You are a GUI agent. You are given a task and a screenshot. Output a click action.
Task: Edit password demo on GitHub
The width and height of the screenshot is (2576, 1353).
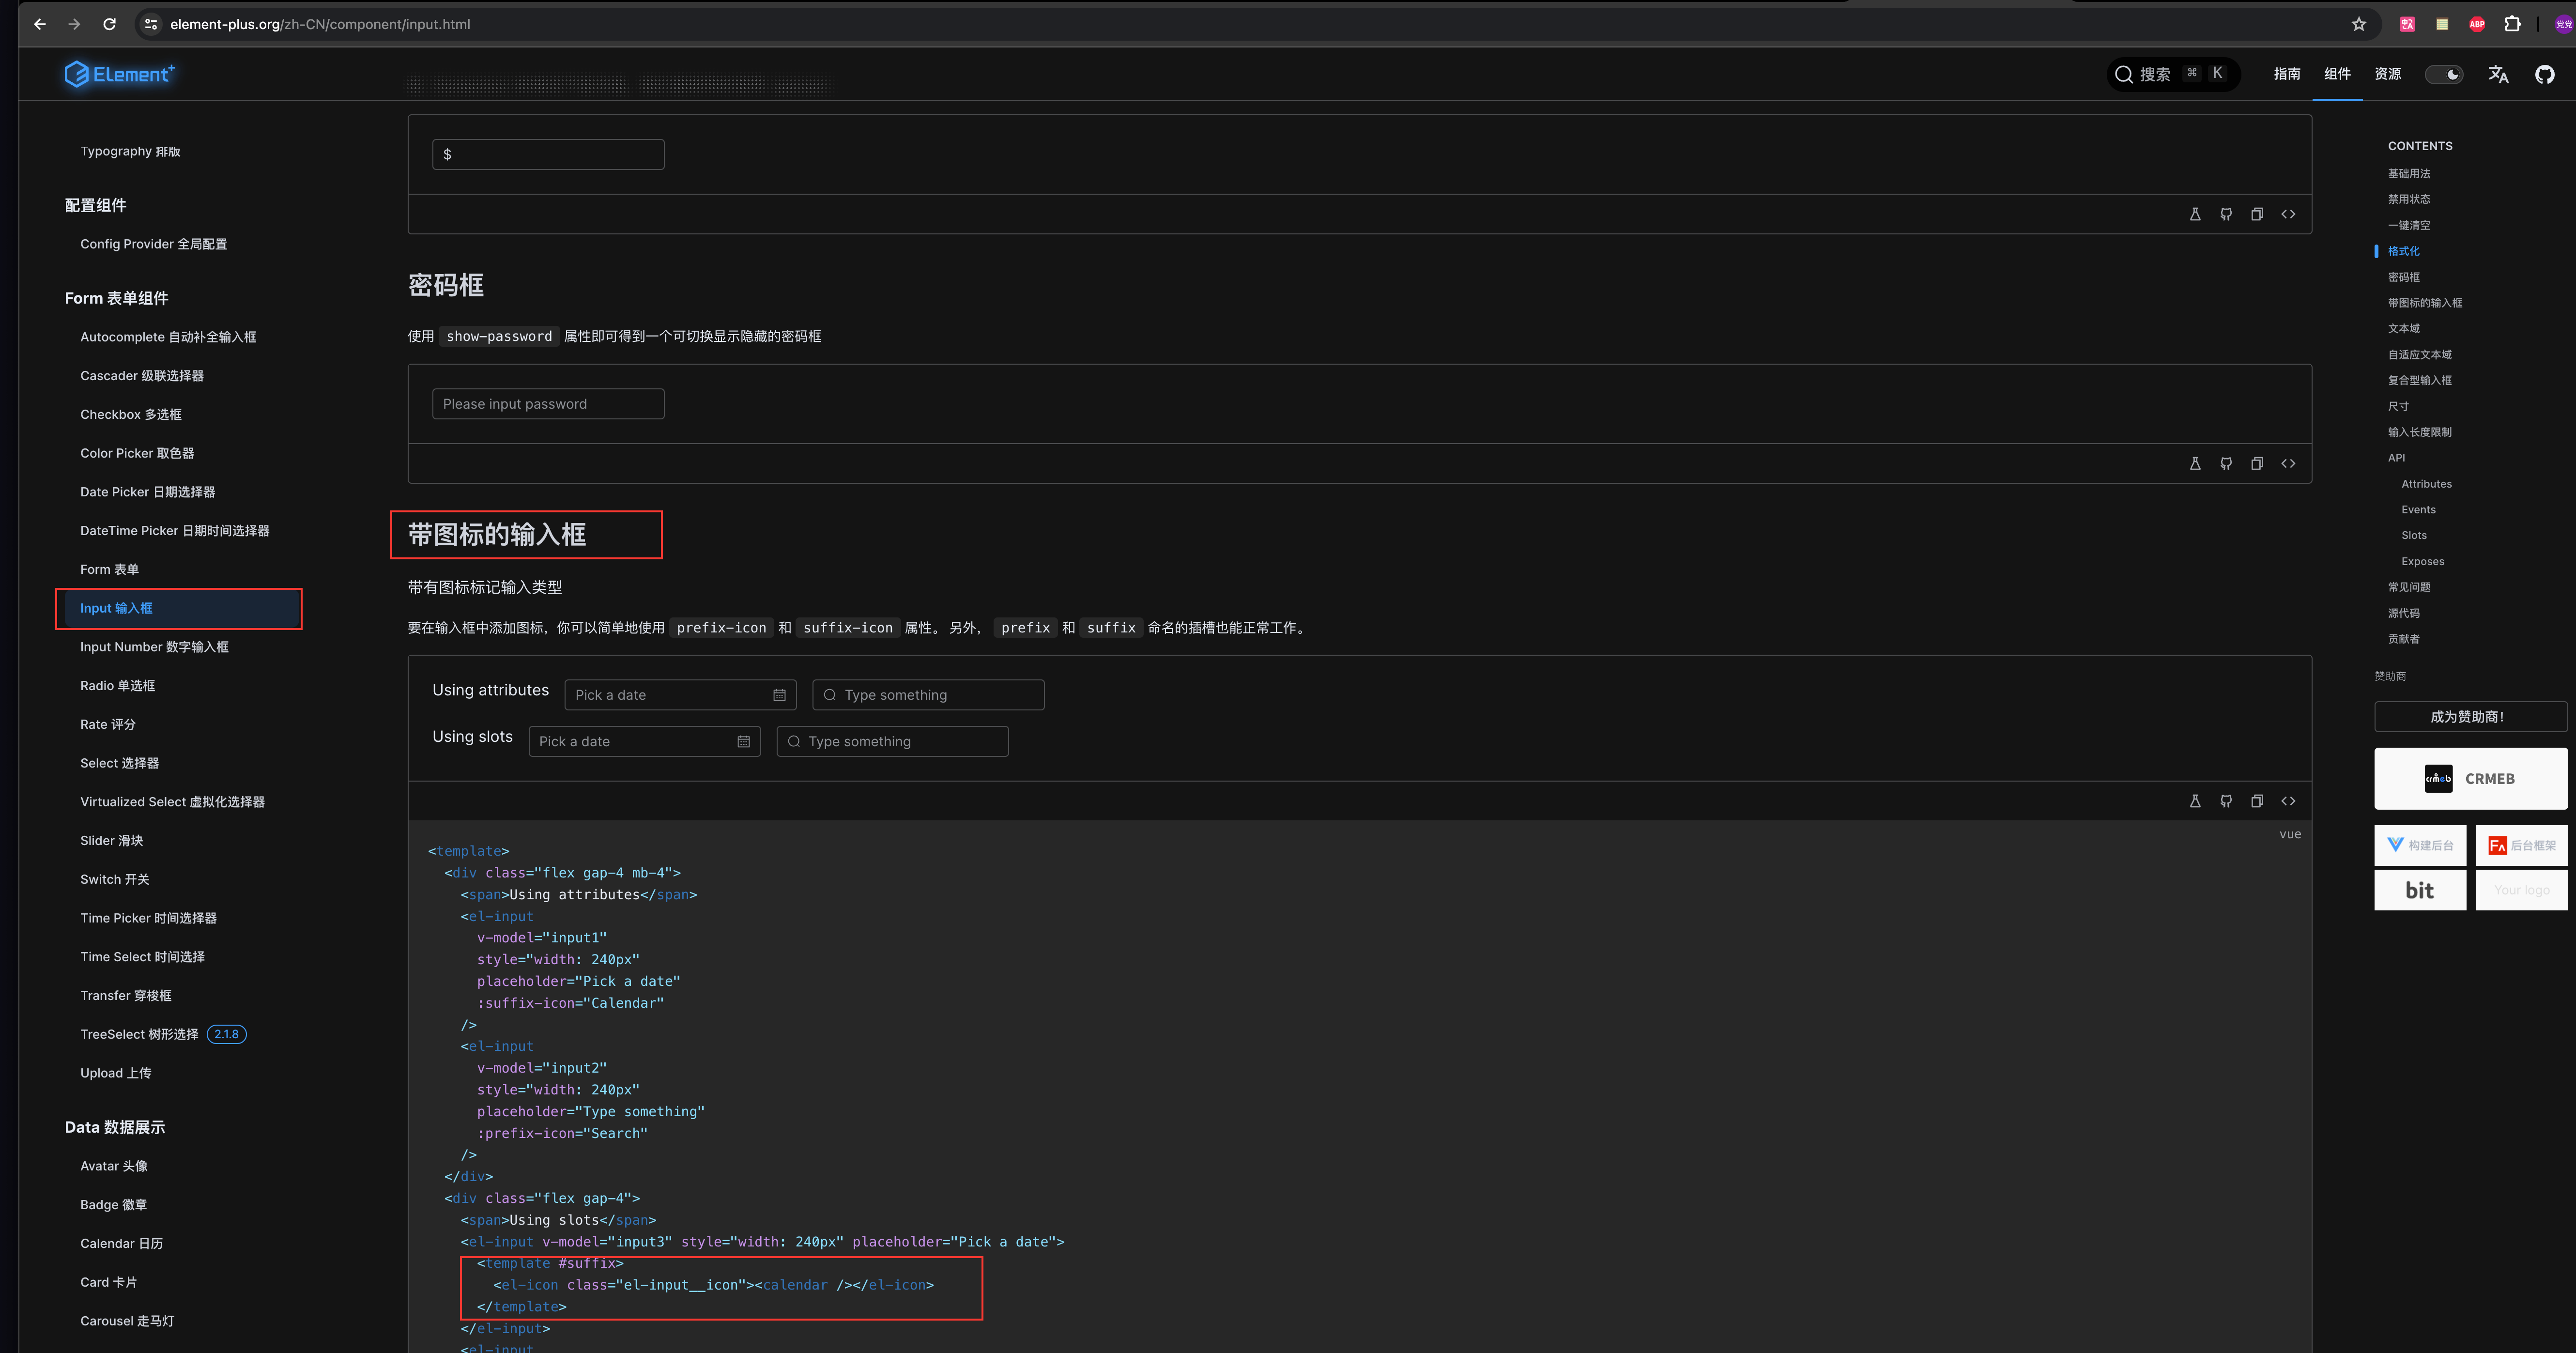(2226, 464)
